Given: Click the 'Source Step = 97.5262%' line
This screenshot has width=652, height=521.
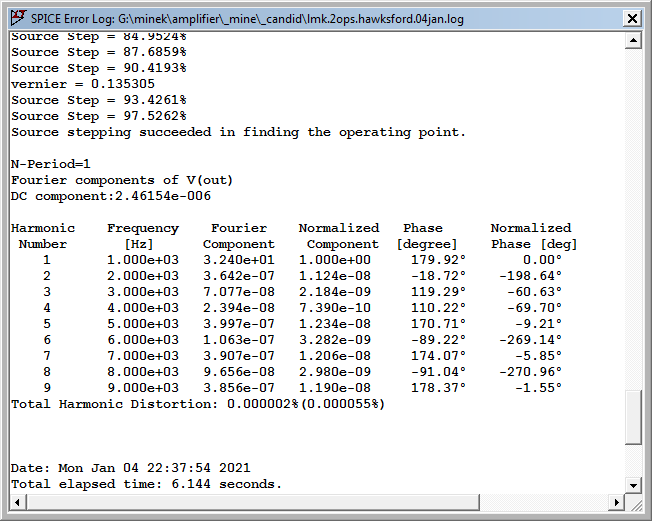Looking at the screenshot, I should [x=99, y=116].
